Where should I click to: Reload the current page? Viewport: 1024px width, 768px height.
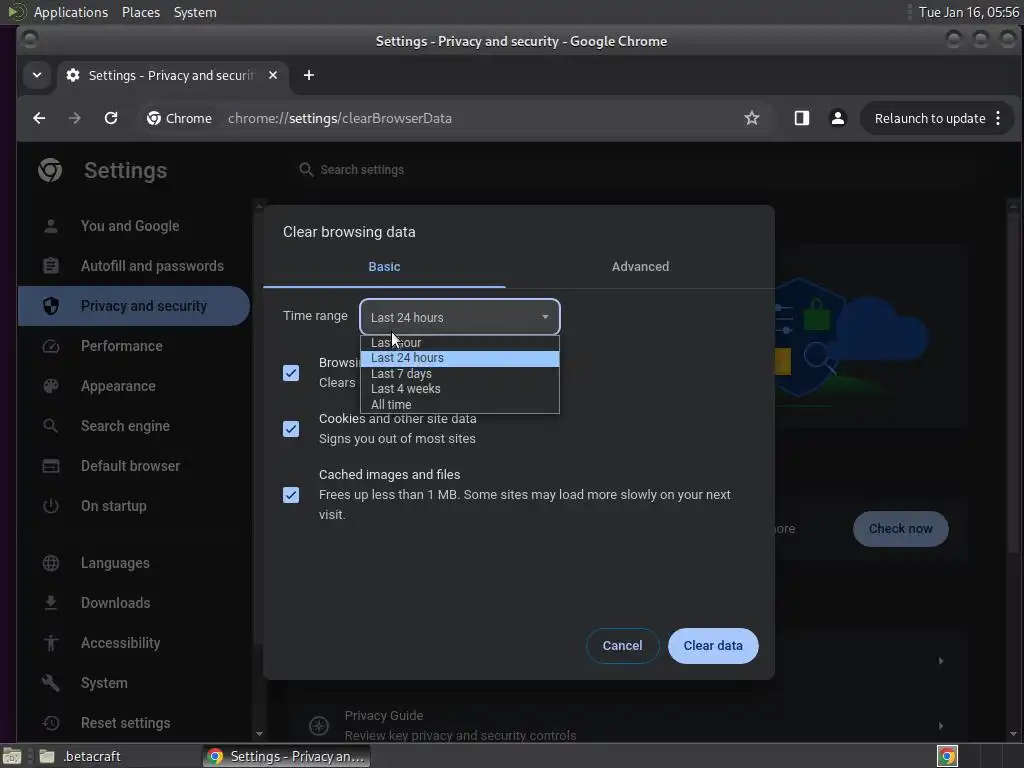click(111, 118)
